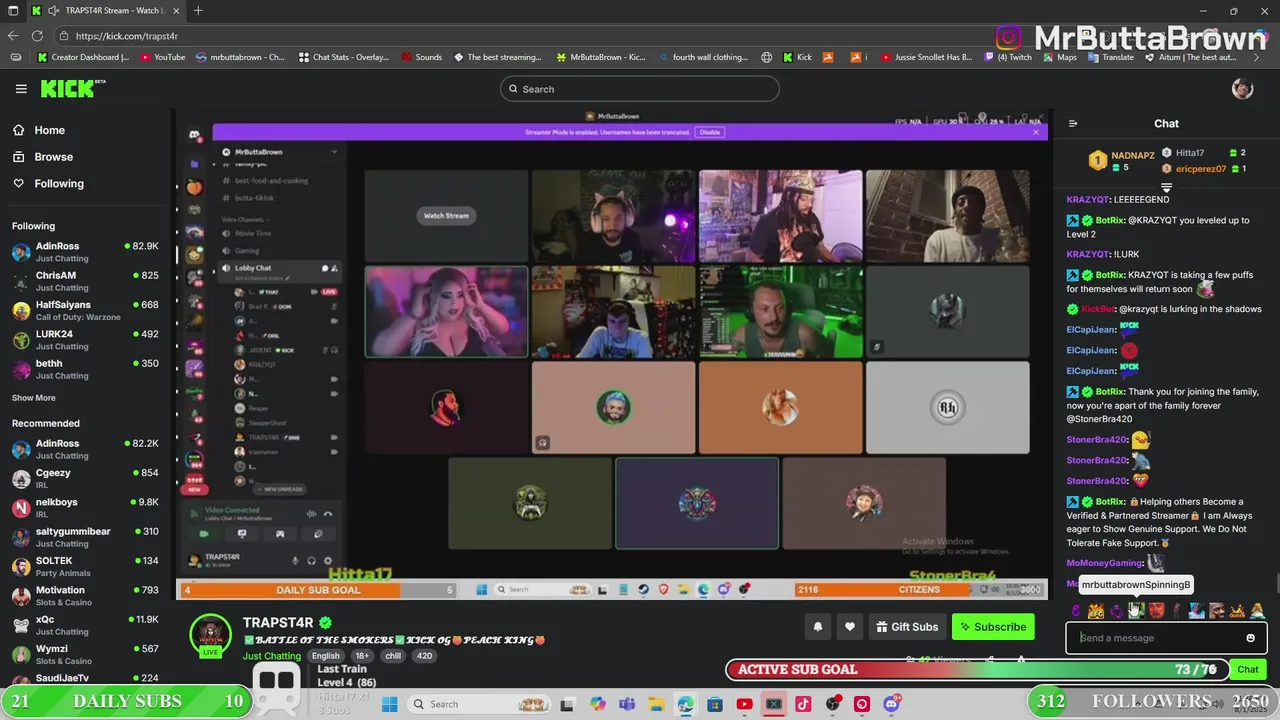Click into the Send a message field
1280x720 pixels.
pyautogui.click(x=1155, y=638)
